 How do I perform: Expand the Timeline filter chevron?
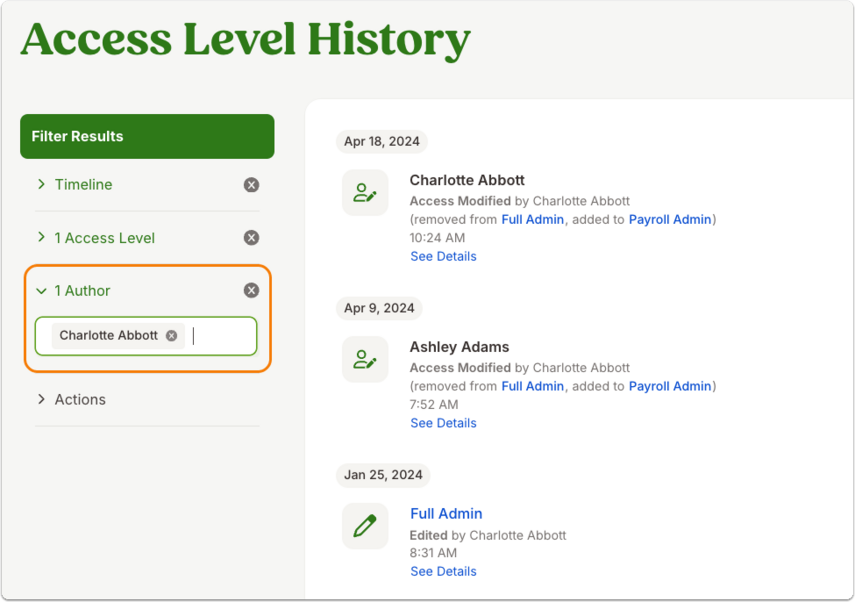pos(41,184)
